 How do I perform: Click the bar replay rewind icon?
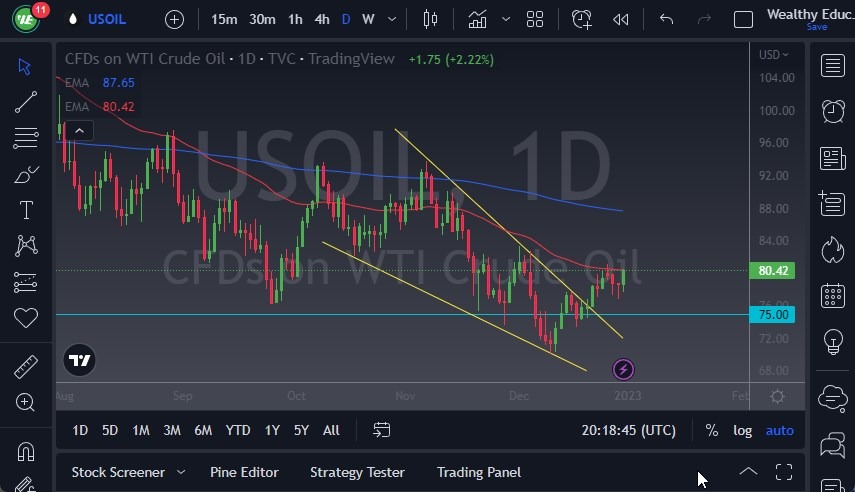click(x=621, y=19)
